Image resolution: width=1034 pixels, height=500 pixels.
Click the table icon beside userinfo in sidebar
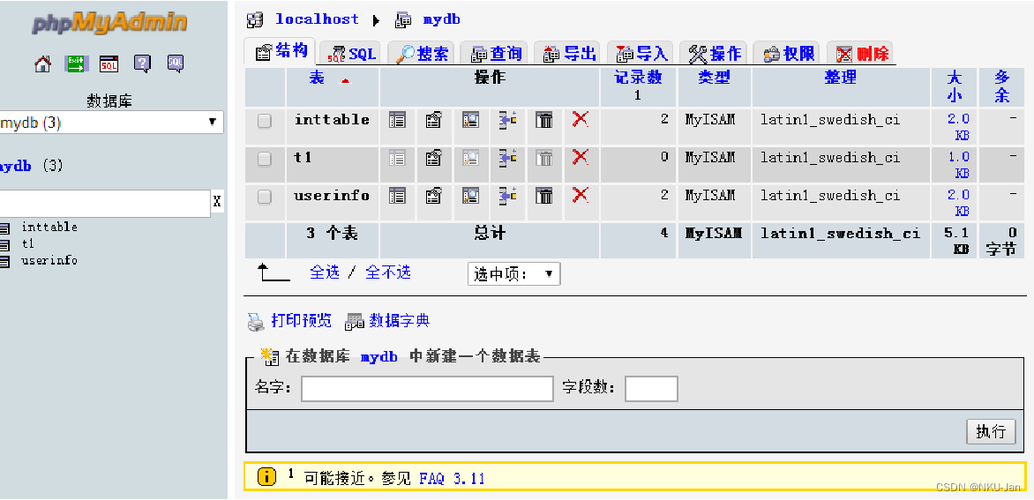5,261
